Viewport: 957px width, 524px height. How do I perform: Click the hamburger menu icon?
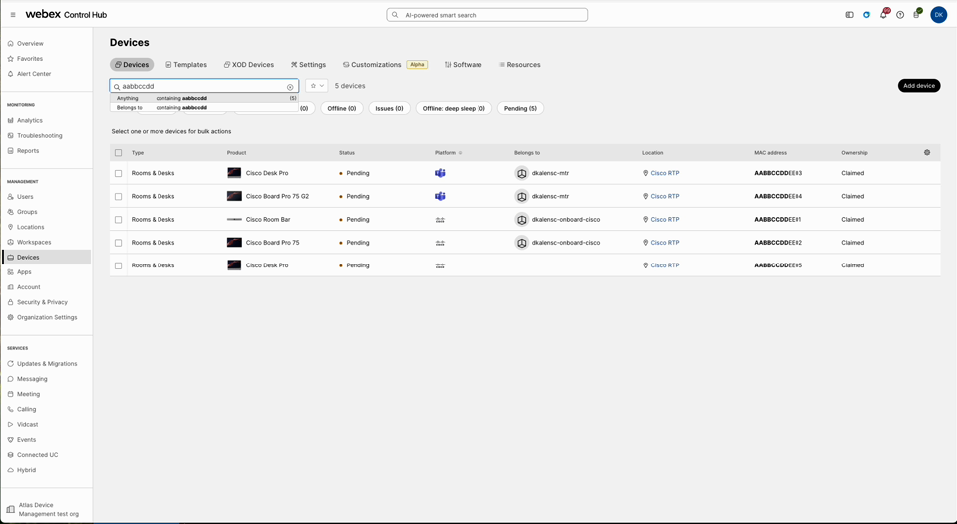point(13,15)
